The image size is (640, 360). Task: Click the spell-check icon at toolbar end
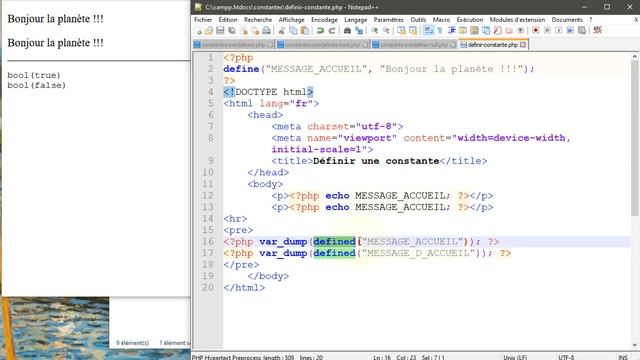tap(598, 31)
